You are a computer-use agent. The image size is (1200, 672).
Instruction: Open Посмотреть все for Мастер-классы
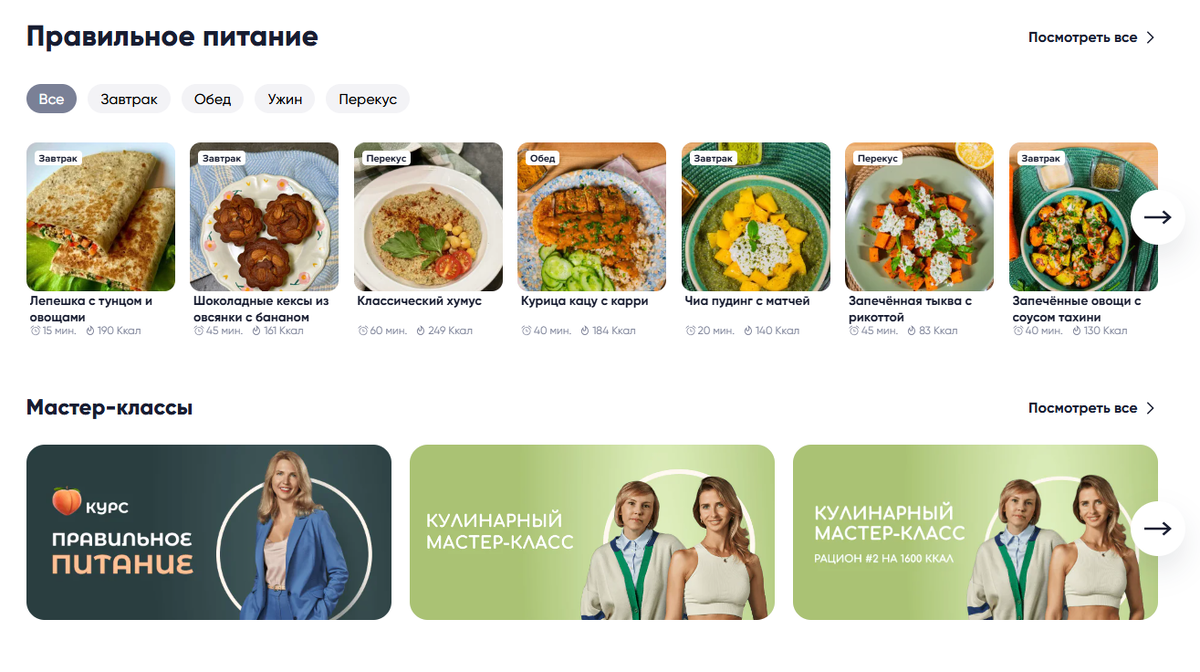tap(1082, 408)
